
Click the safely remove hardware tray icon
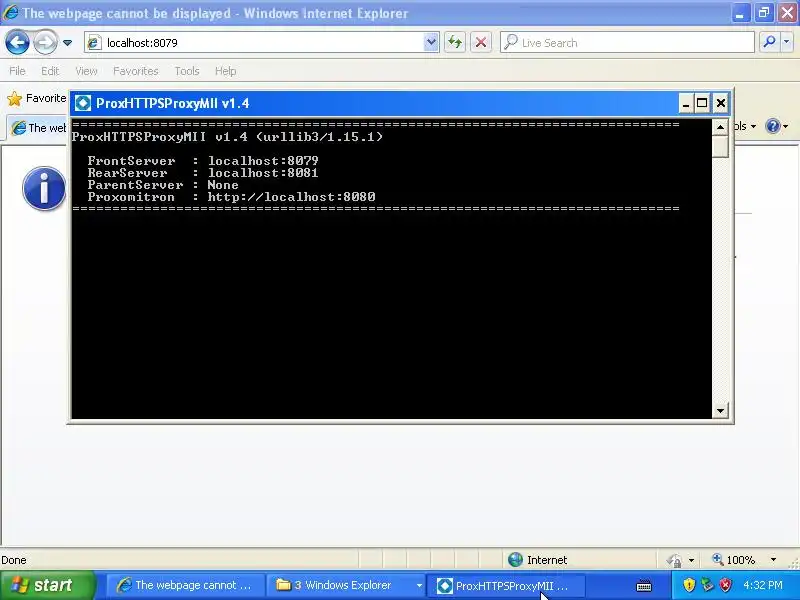click(707, 585)
